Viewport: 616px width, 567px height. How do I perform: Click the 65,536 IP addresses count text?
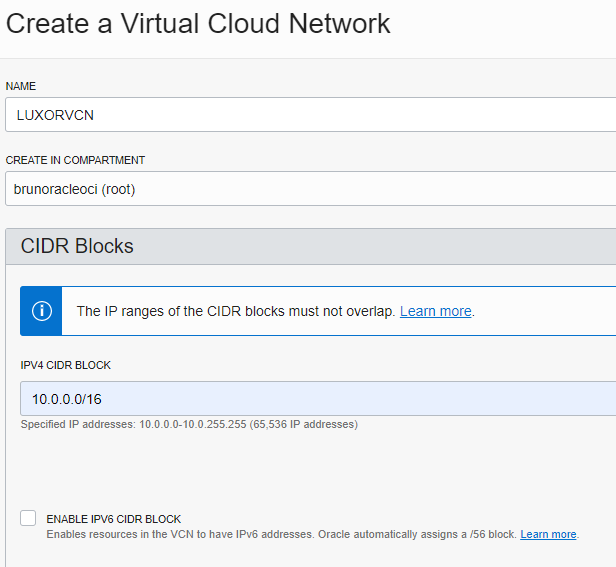point(304,424)
